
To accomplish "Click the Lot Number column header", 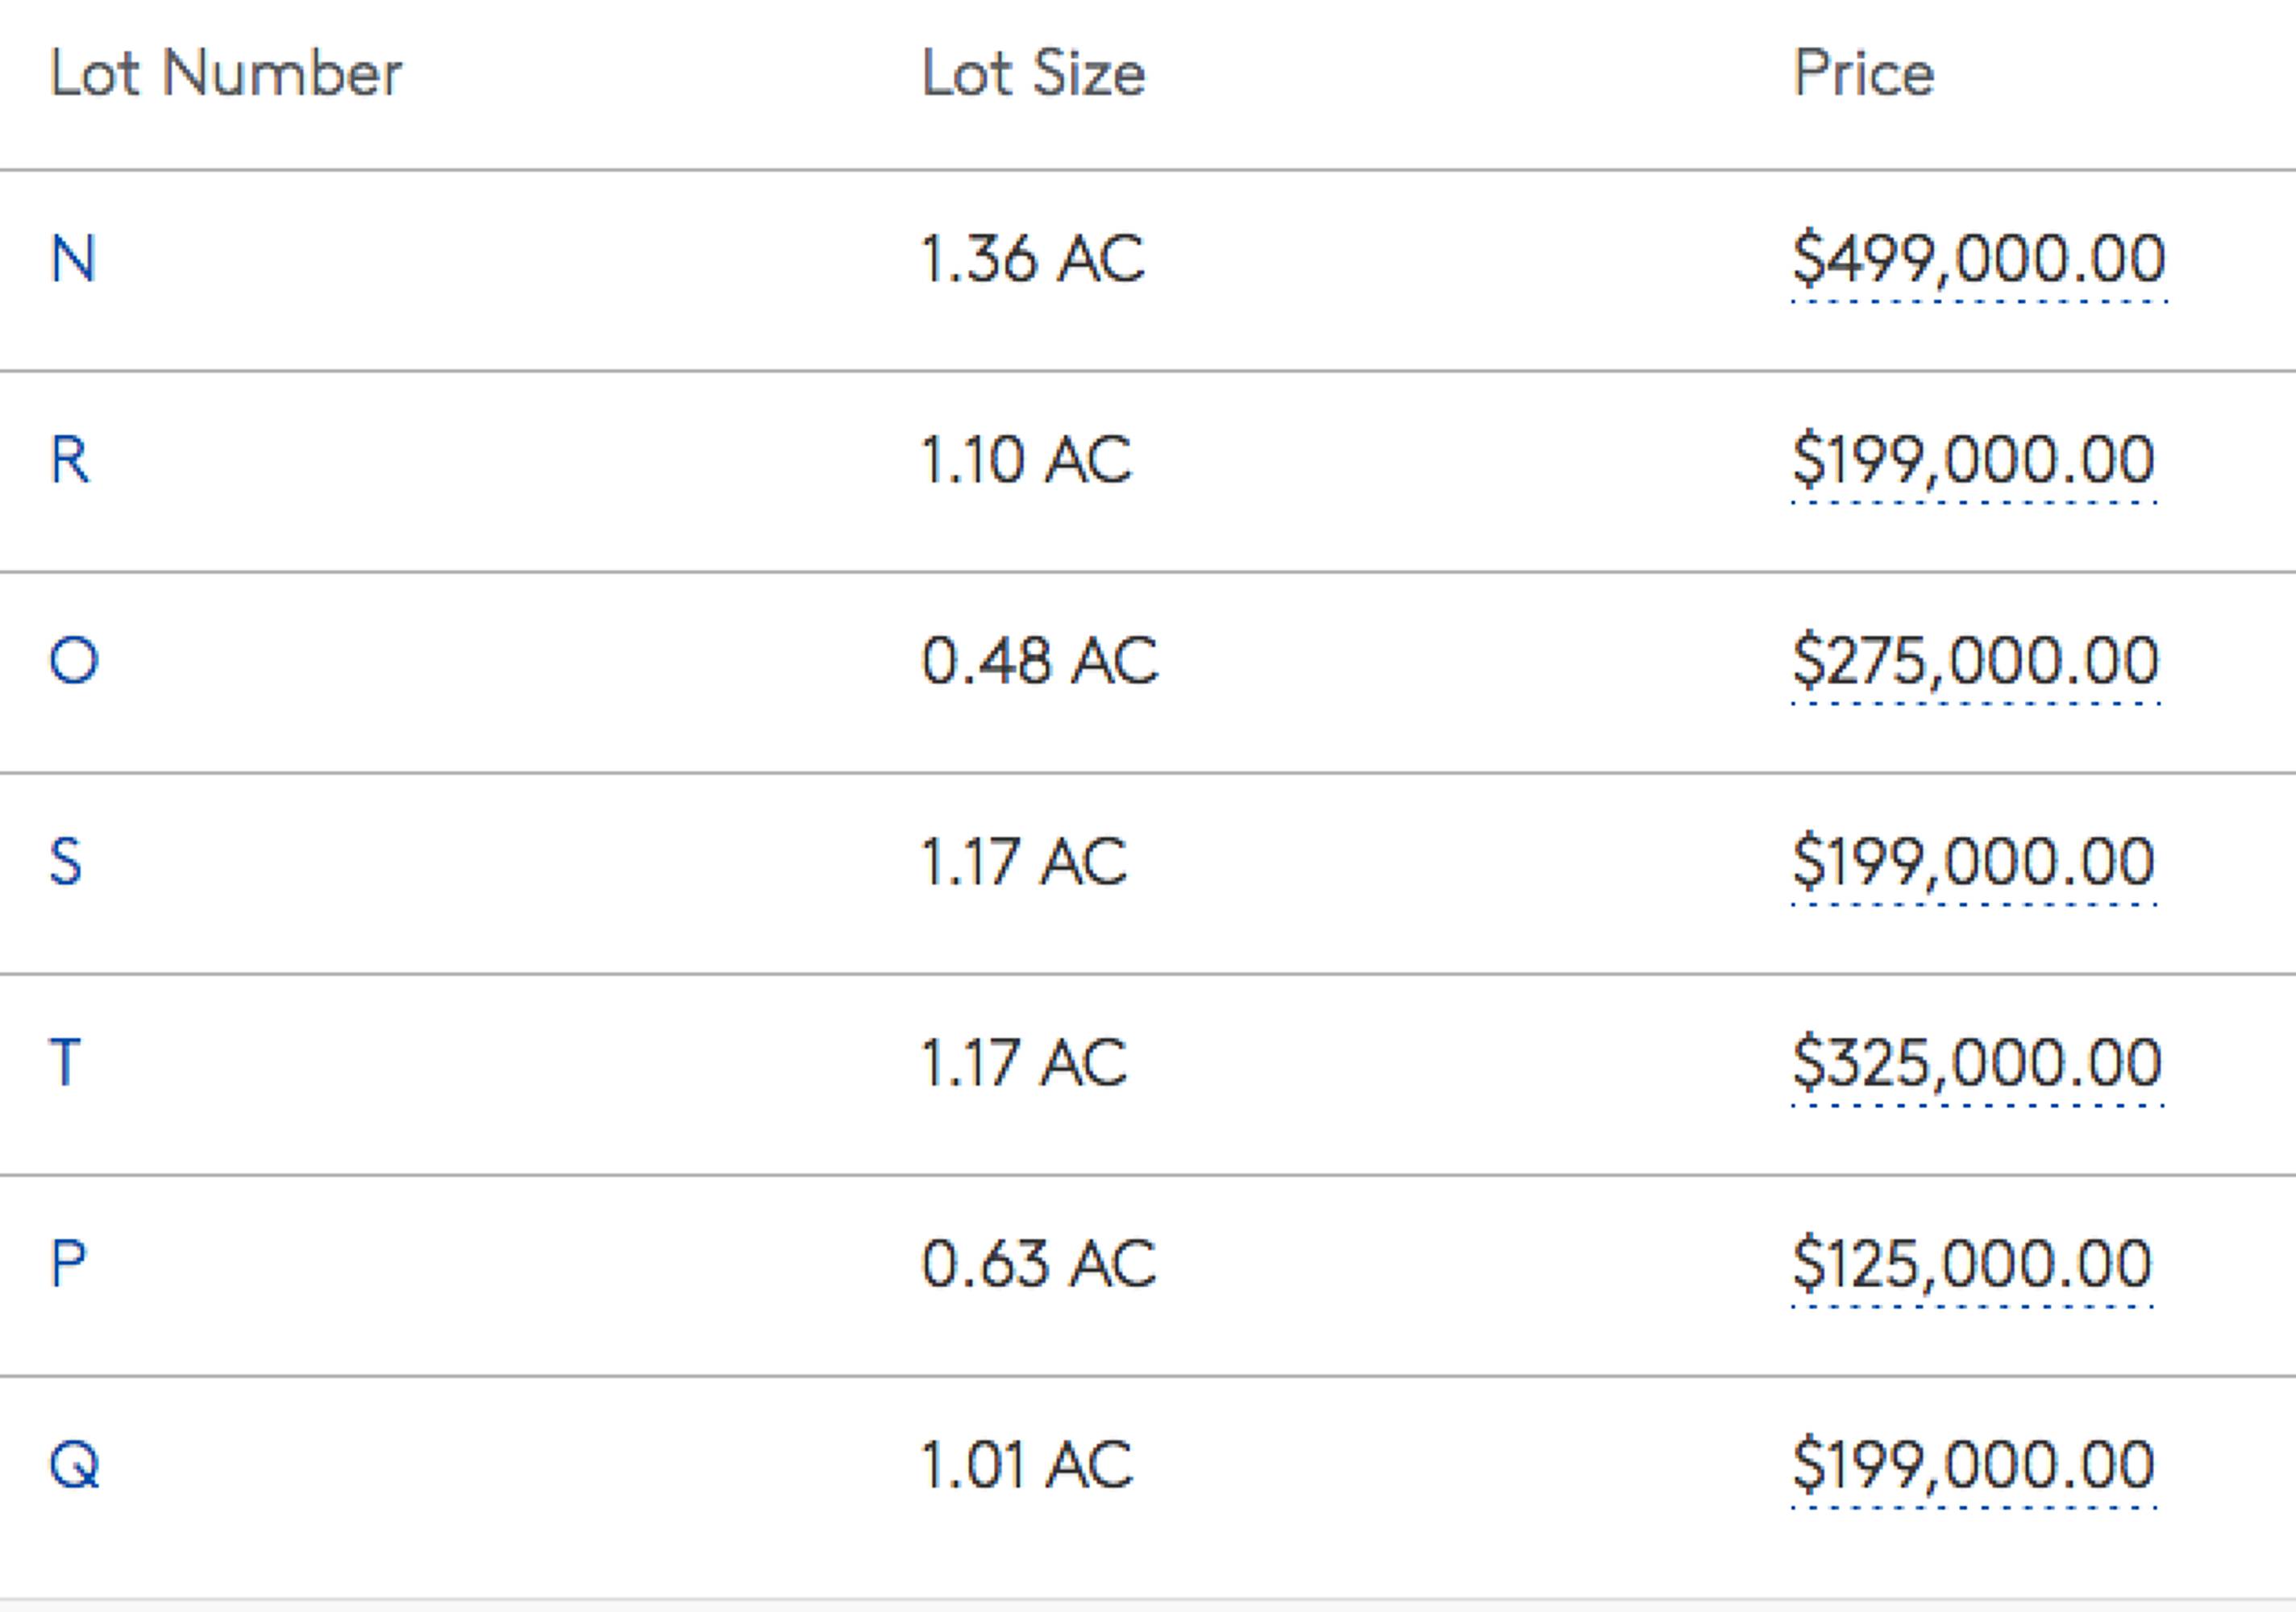I will (x=226, y=73).
